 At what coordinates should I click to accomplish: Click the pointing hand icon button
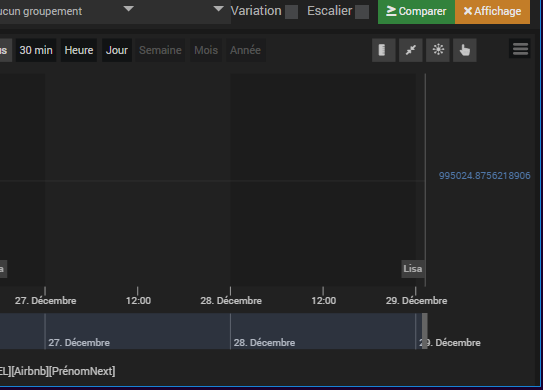(x=465, y=50)
